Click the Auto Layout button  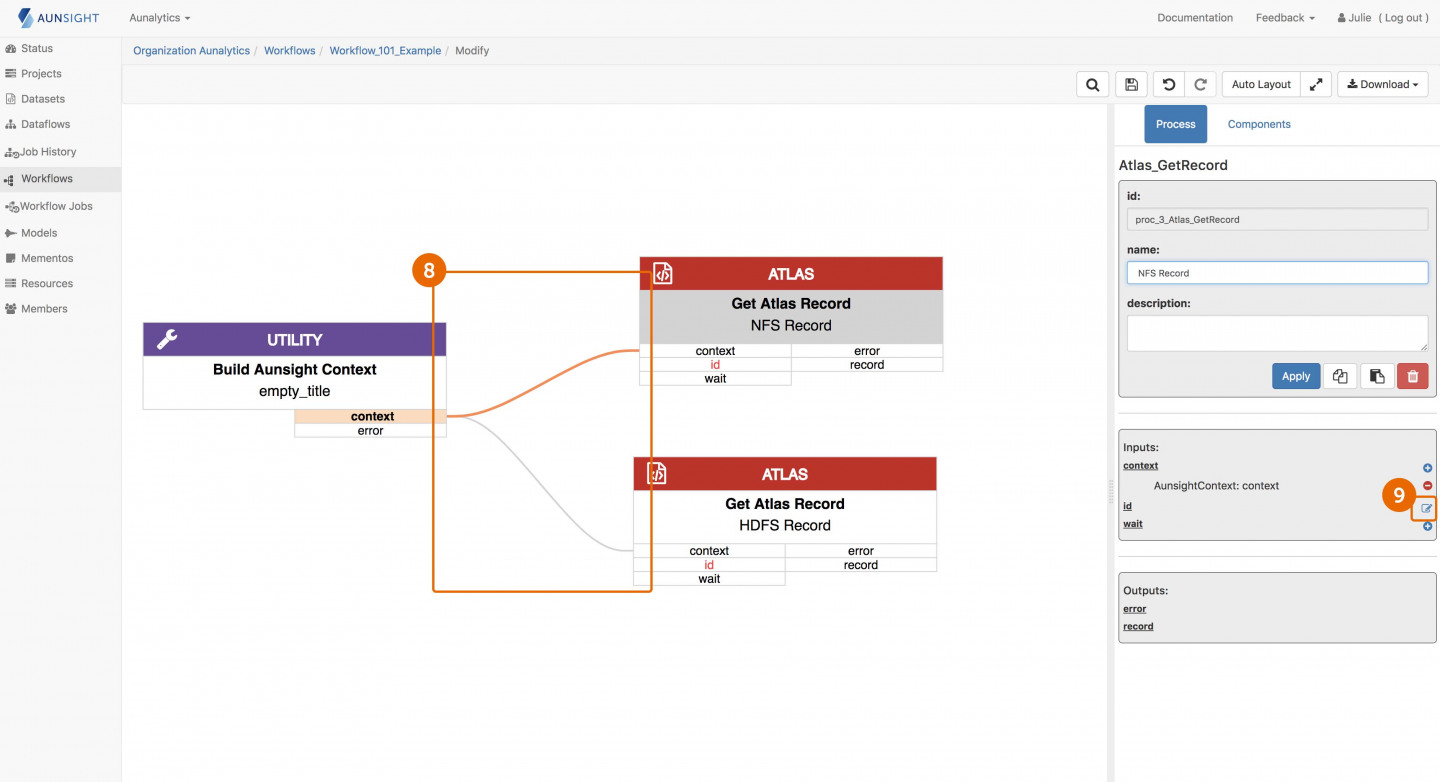(1261, 85)
